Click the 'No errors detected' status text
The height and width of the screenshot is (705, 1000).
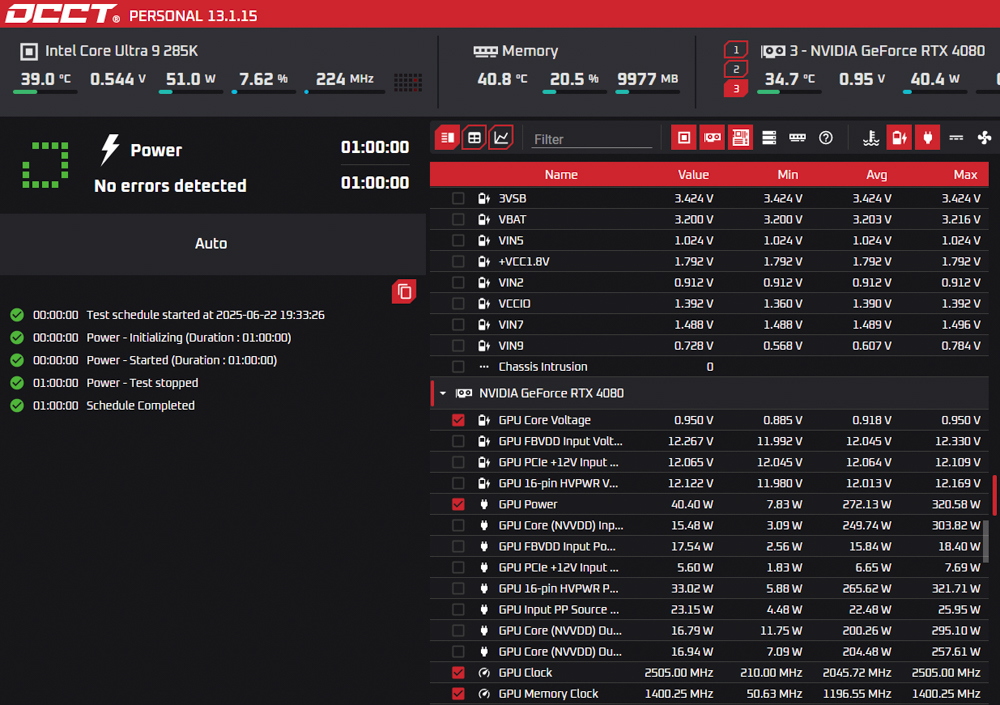tap(170, 186)
